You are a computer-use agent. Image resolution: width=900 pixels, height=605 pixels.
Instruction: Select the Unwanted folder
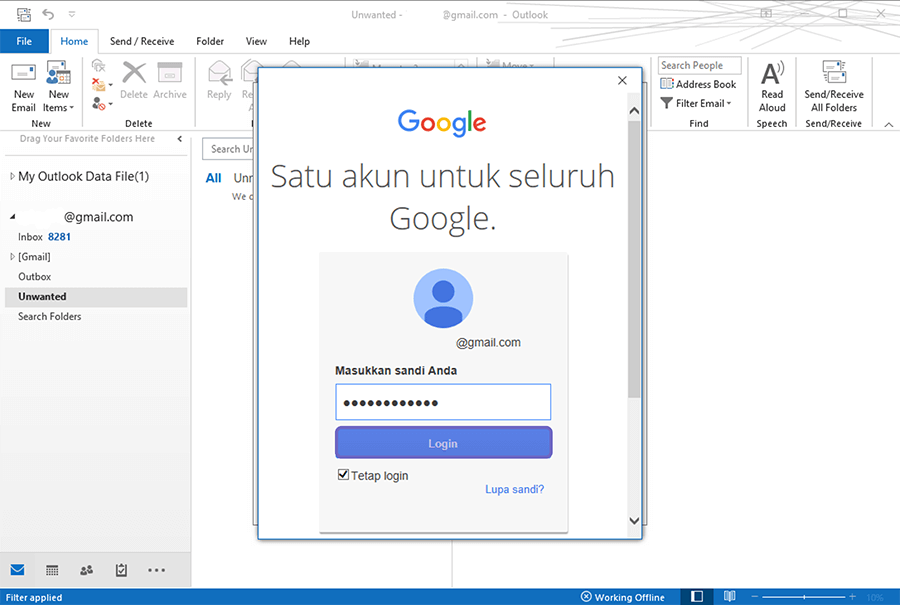96,297
